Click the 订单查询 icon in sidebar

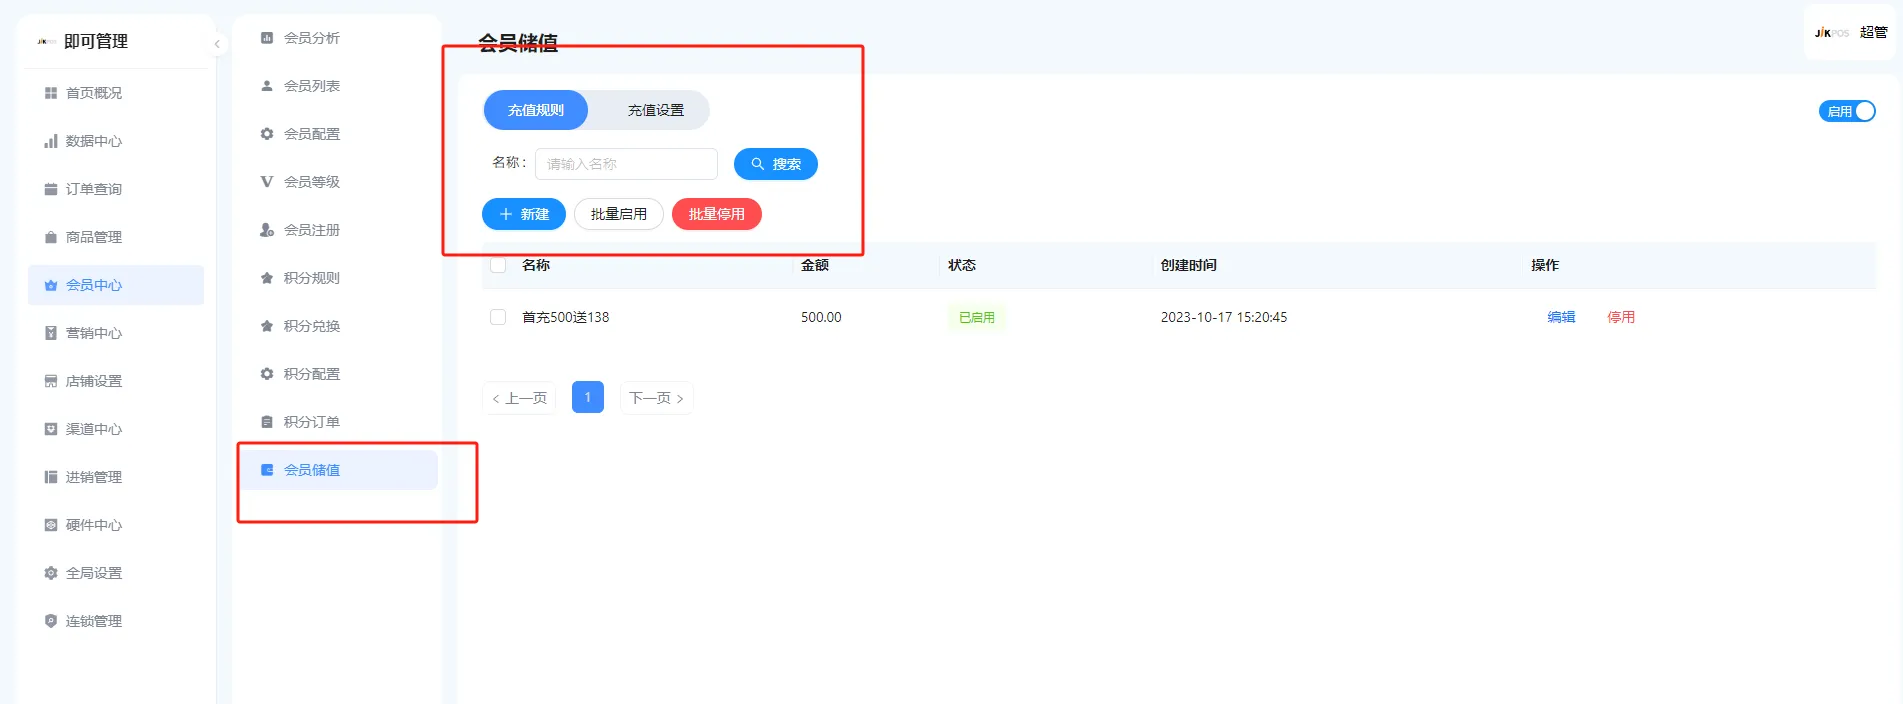51,189
